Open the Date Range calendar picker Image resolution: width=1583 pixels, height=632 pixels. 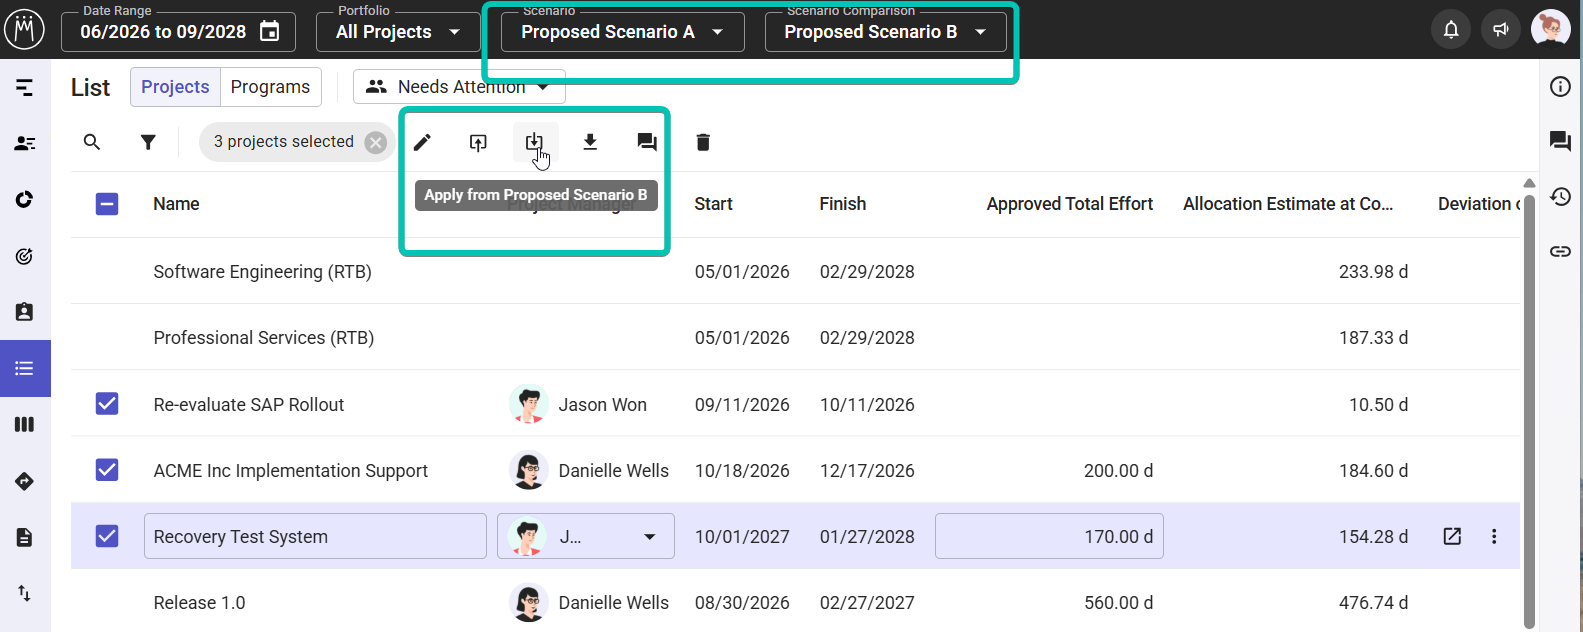(270, 32)
